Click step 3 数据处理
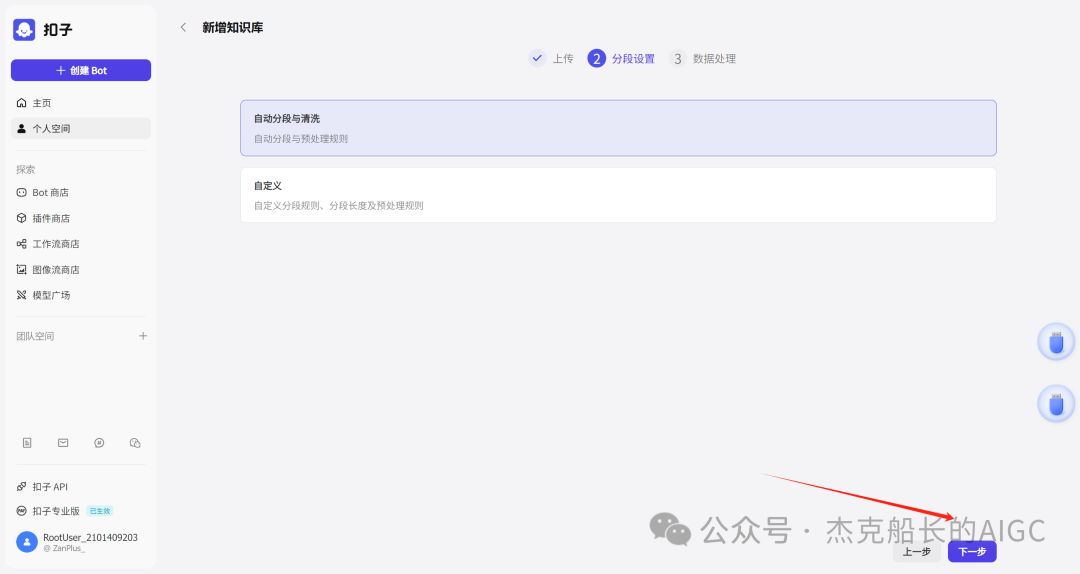The width and height of the screenshot is (1080, 574). pyautogui.click(x=703, y=59)
